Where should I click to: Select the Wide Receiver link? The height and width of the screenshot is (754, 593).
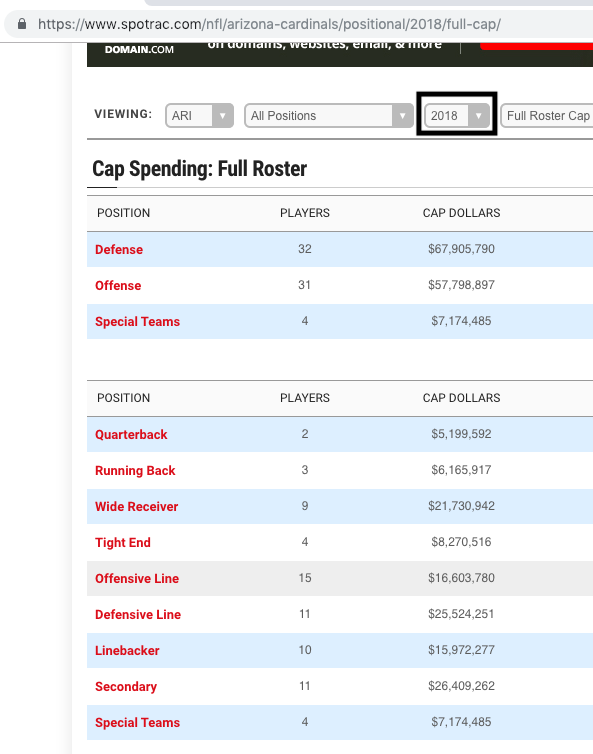click(x=136, y=507)
